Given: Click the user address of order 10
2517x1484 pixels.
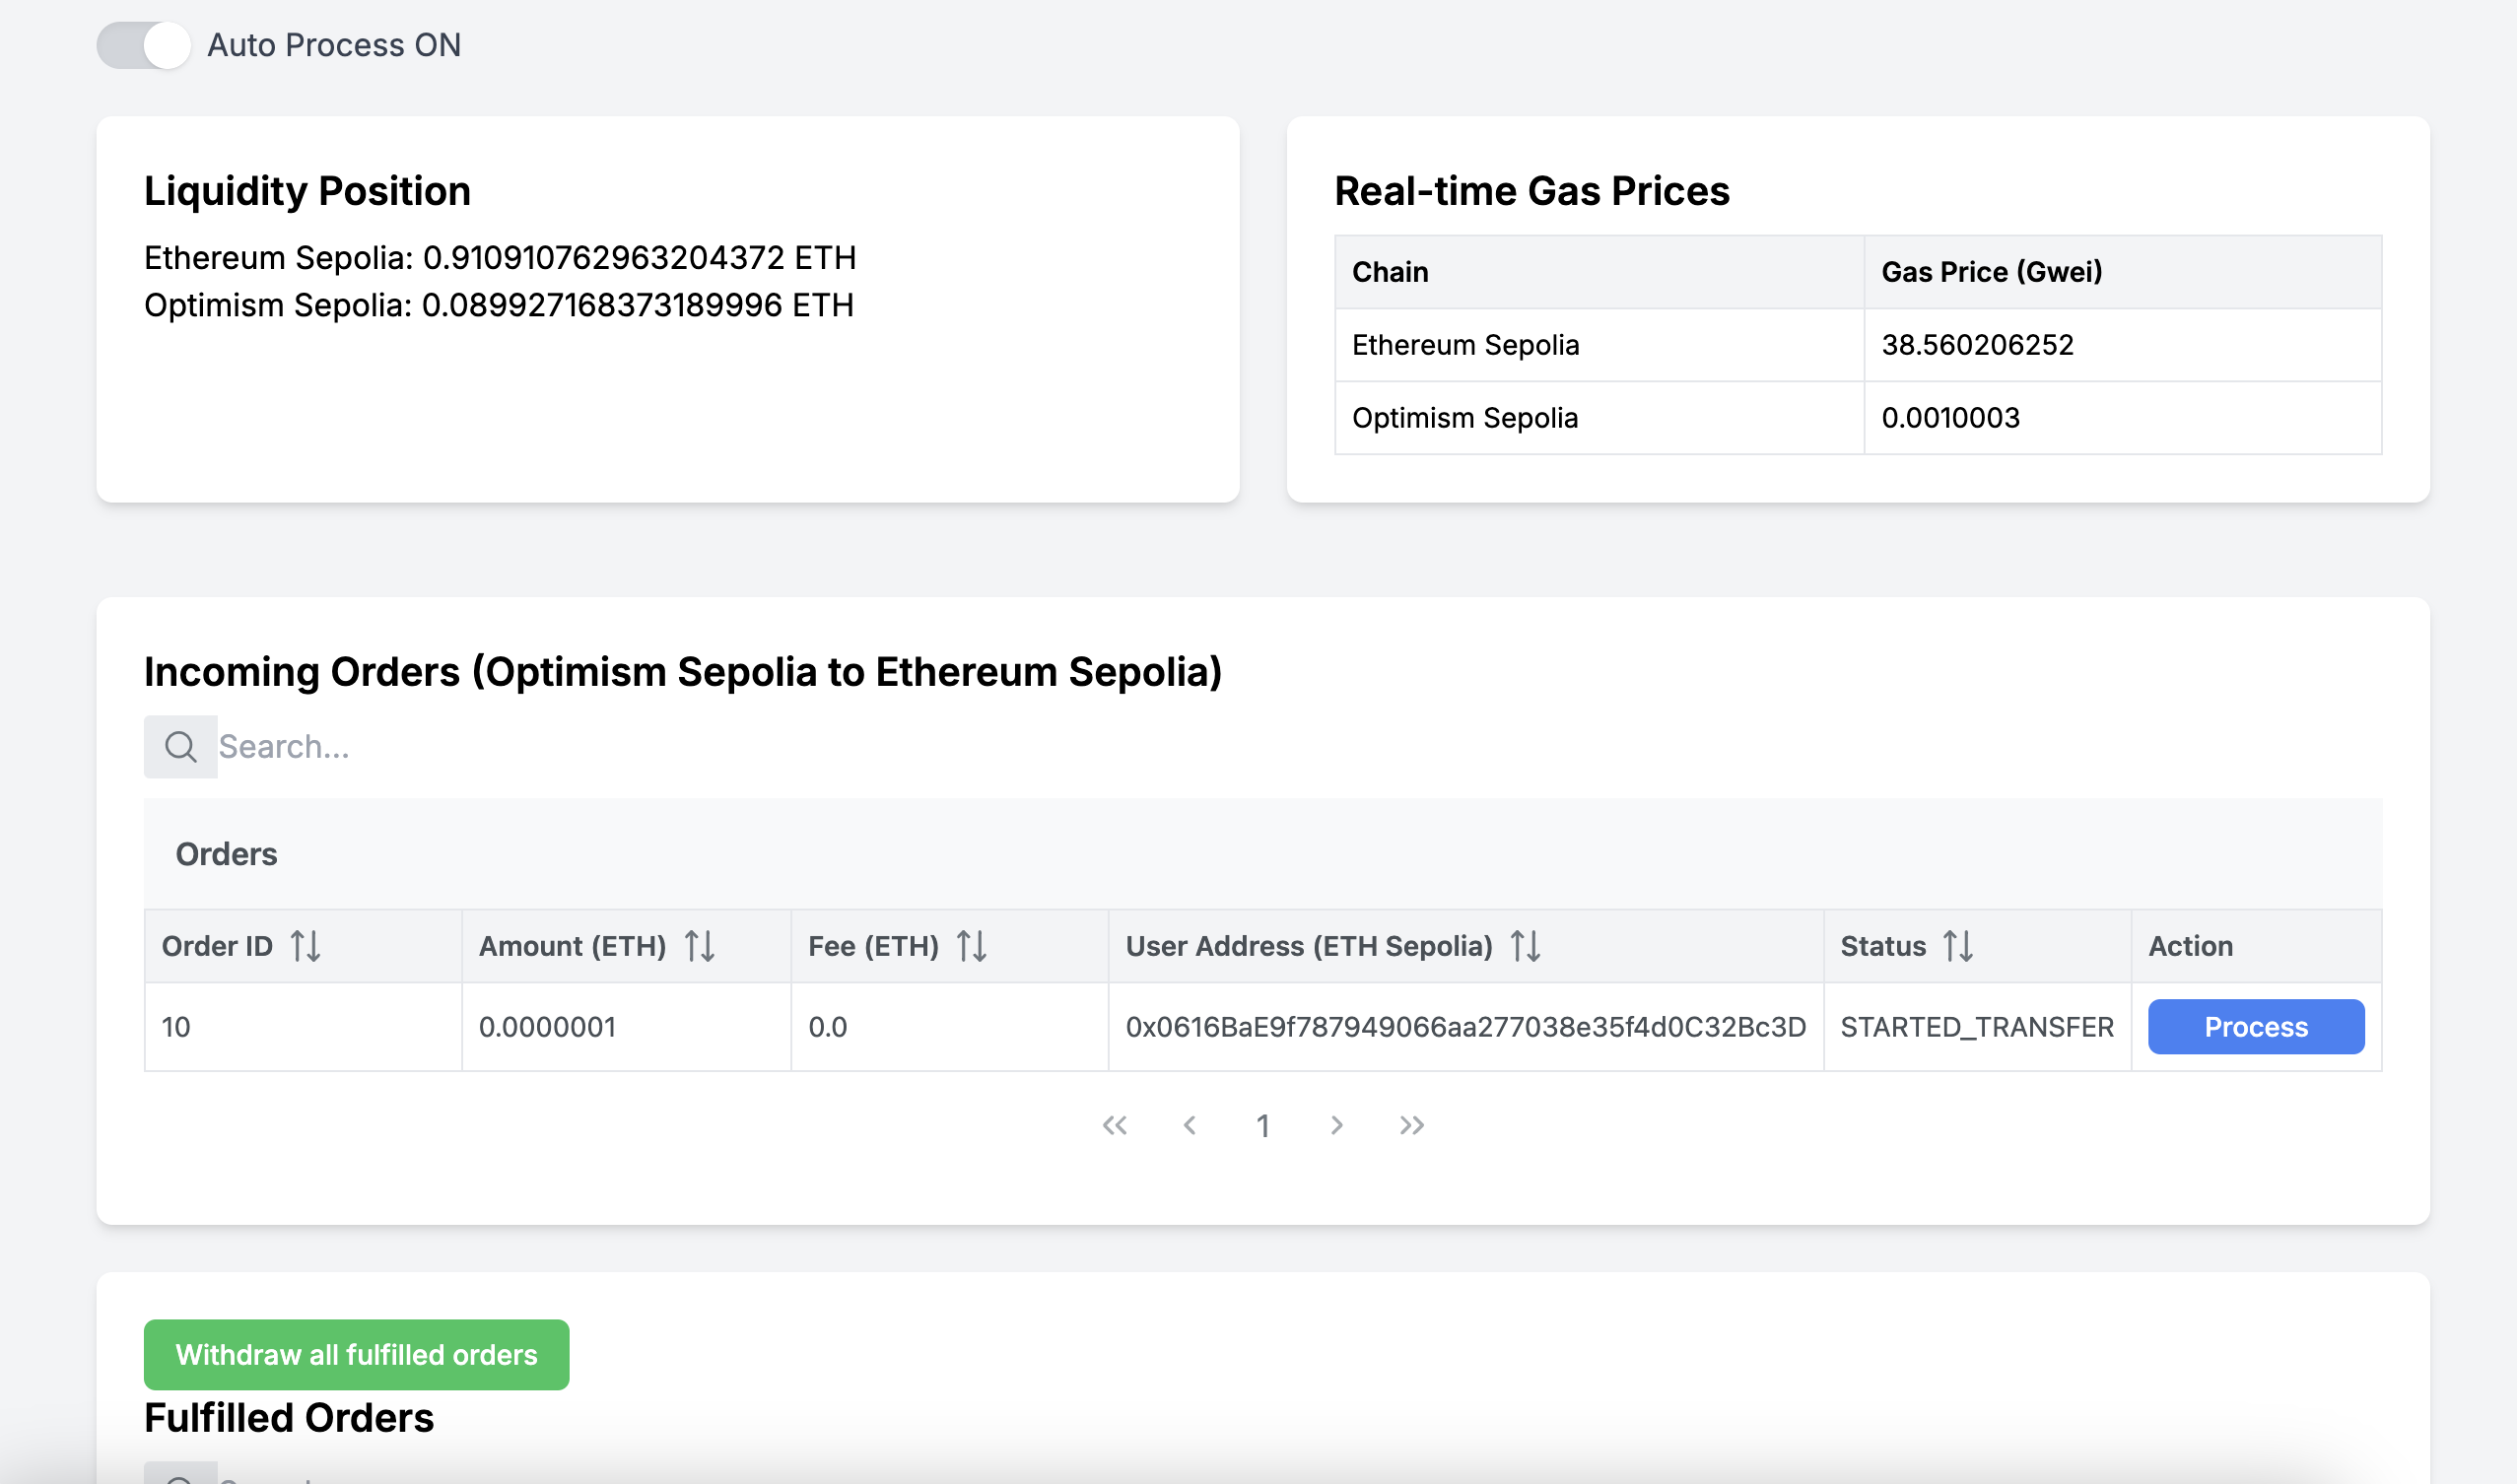Looking at the screenshot, I should [1465, 1027].
